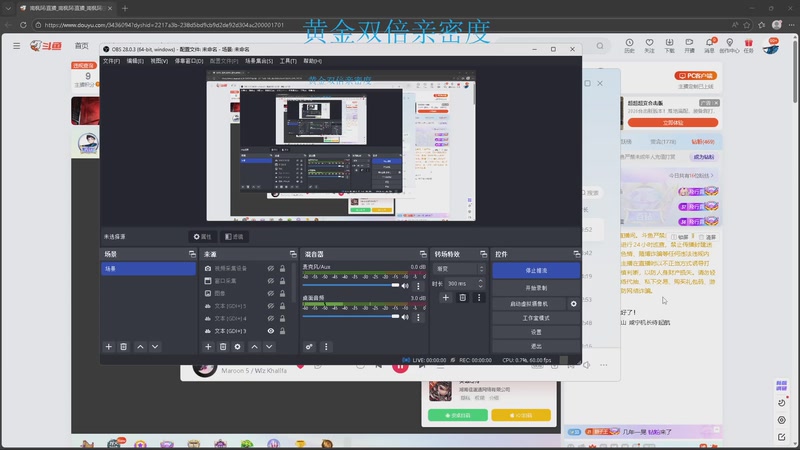Screen dimensions: 800x450
Task: Open the 视图(V) menu in OBS
Action: point(159,61)
